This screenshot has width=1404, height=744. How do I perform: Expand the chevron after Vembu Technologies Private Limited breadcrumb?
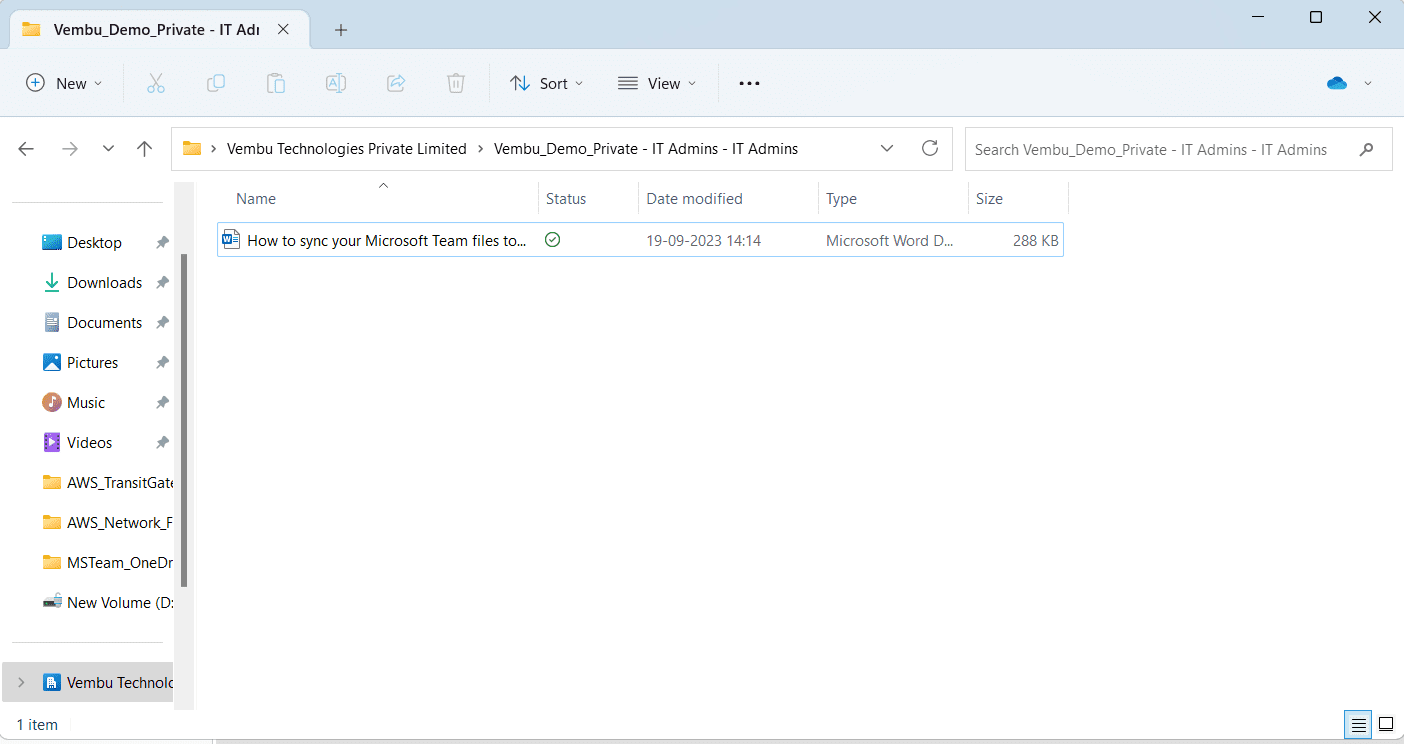tap(481, 149)
